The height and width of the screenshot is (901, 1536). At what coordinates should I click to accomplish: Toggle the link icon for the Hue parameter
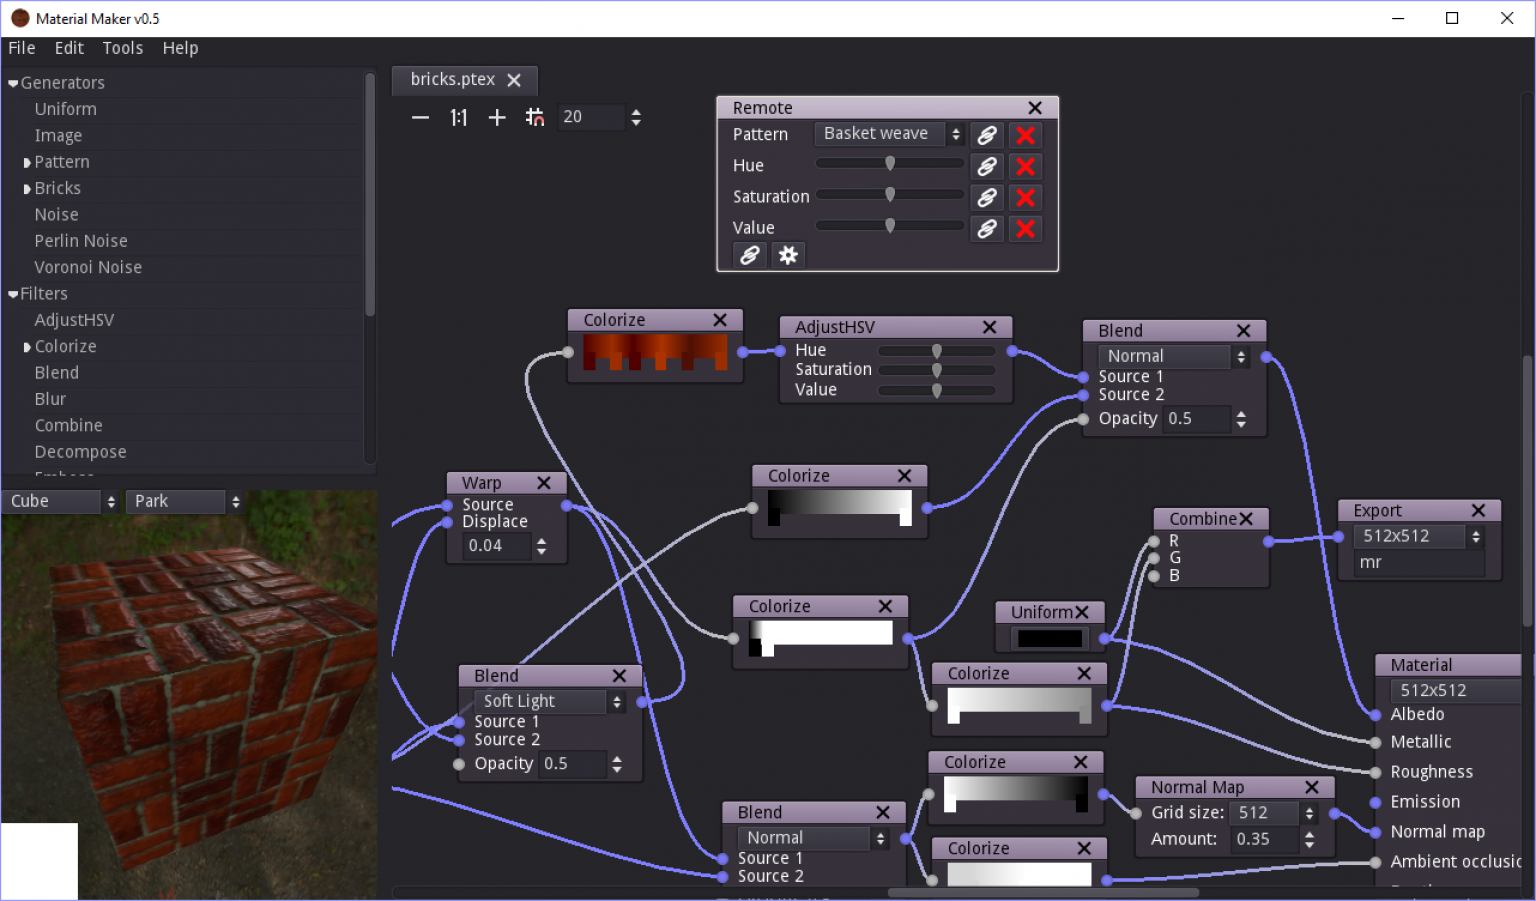point(986,166)
